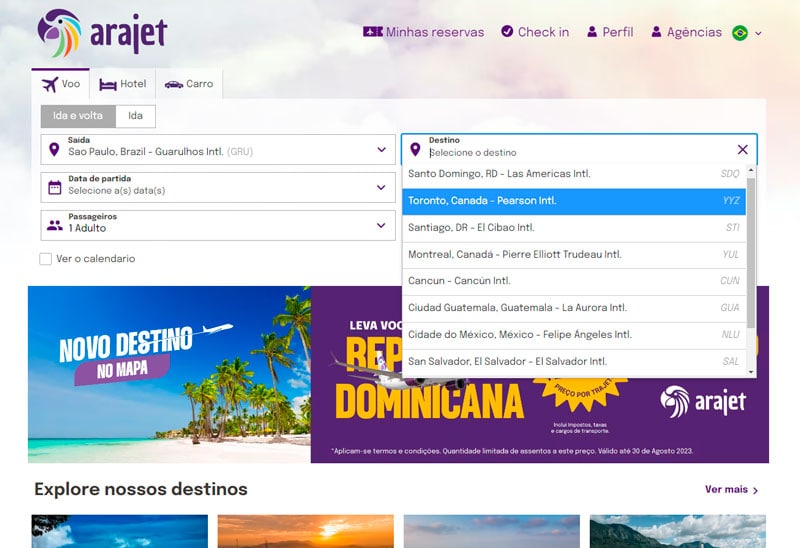Image resolution: width=800 pixels, height=548 pixels.
Task: Click the Brazil flag language icon
Action: [740, 33]
